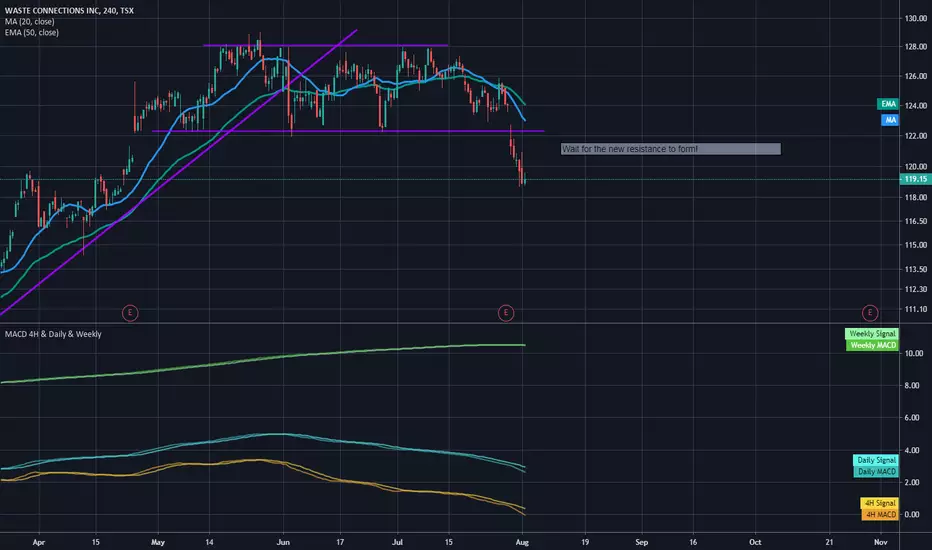
Task: Click the 128.00 price axis label
Action: (x=915, y=46)
